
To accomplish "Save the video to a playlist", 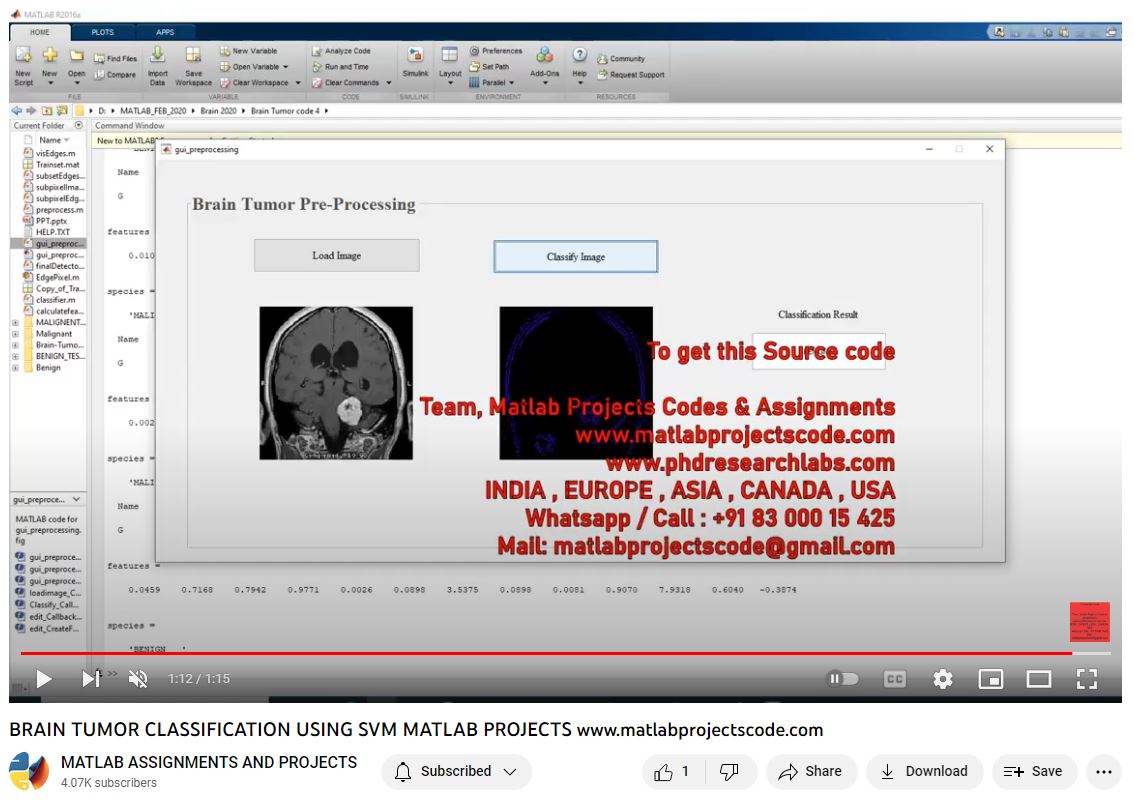I will (1033, 771).
